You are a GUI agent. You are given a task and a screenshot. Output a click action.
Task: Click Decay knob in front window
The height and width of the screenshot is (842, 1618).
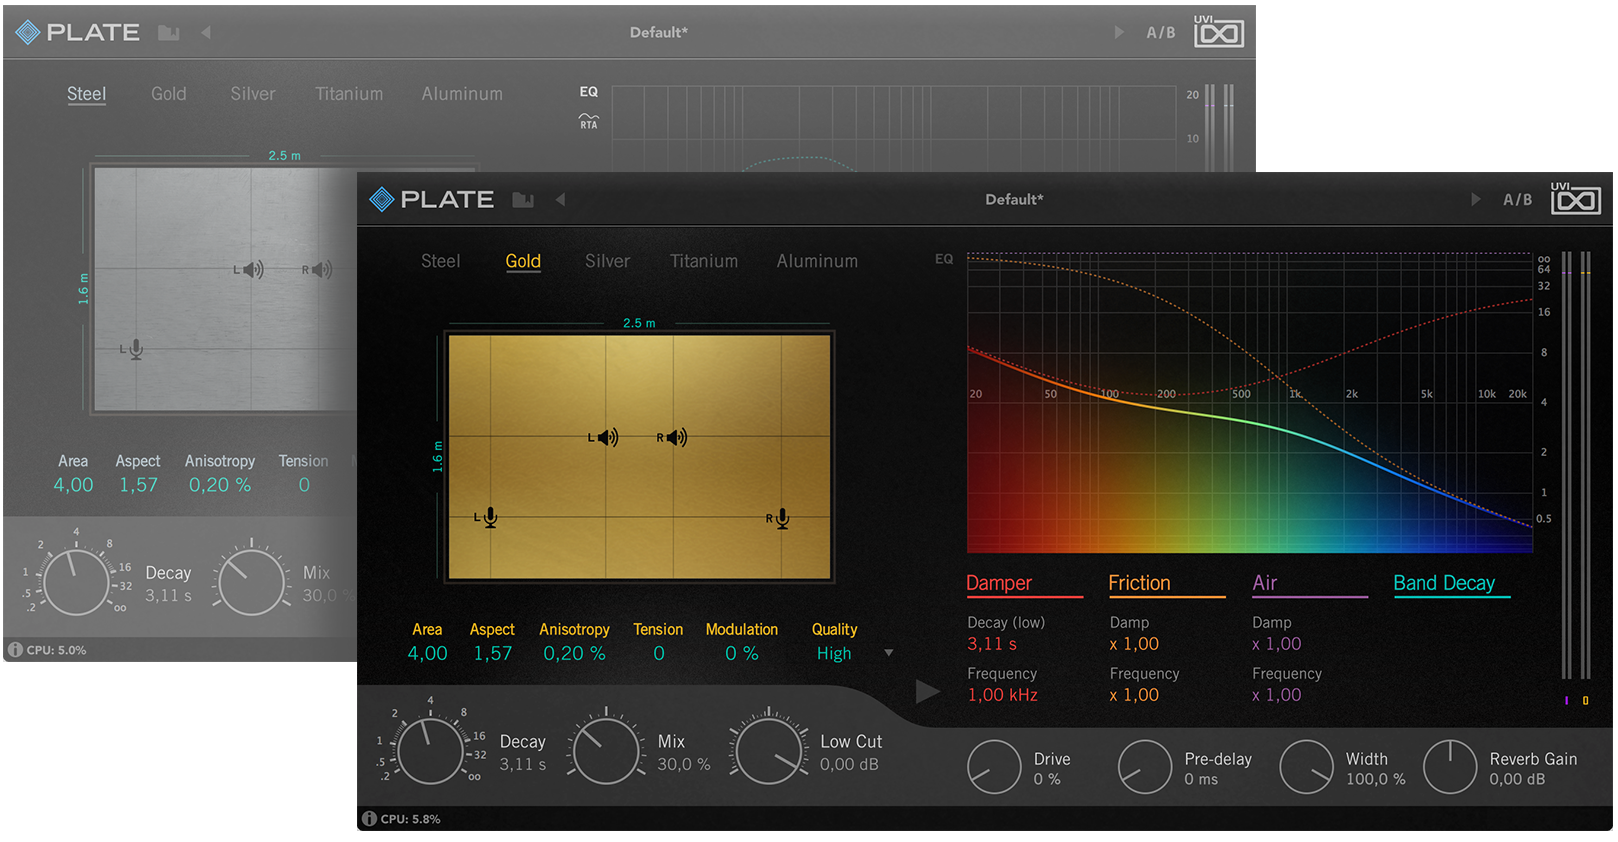click(431, 751)
